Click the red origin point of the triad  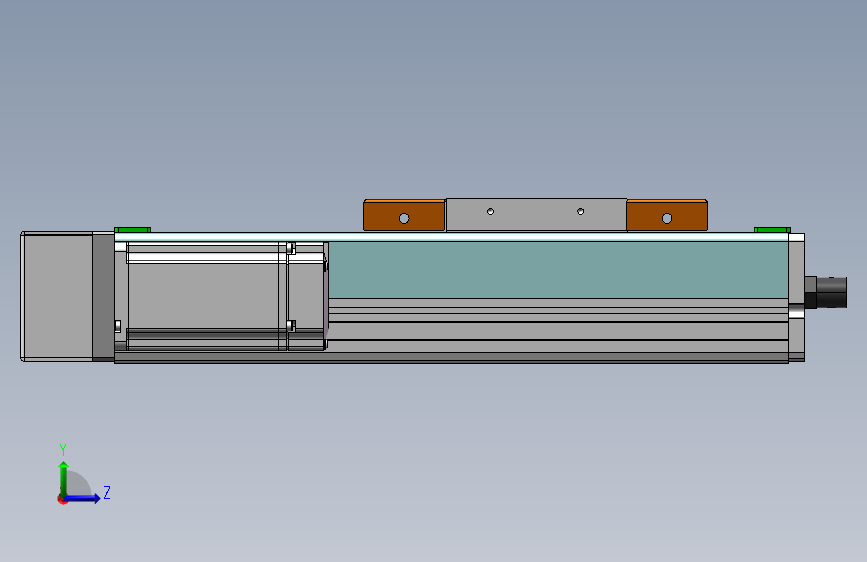coord(62,499)
